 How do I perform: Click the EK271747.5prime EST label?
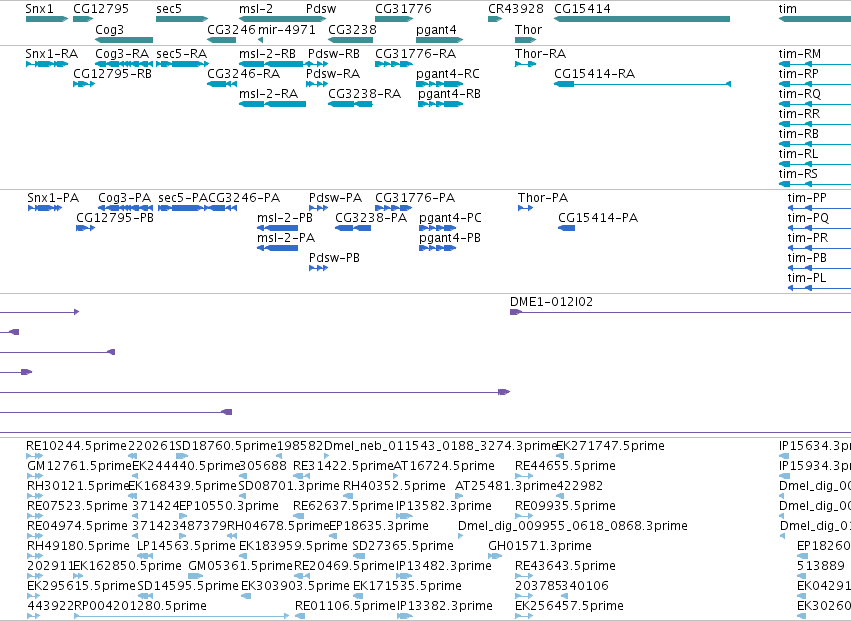(611, 446)
